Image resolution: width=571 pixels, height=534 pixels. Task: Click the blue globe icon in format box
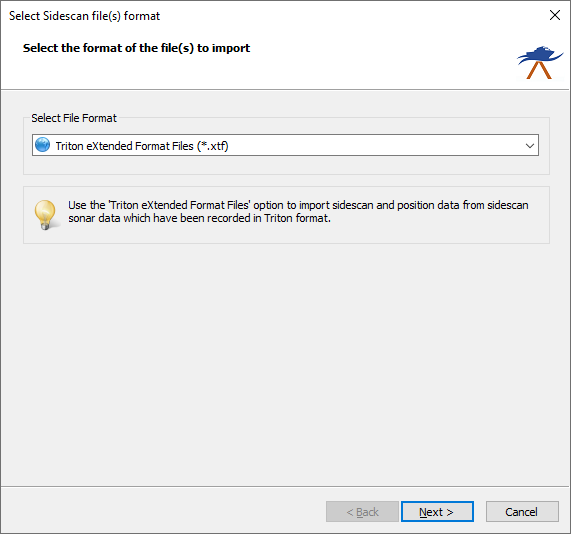(x=43, y=145)
